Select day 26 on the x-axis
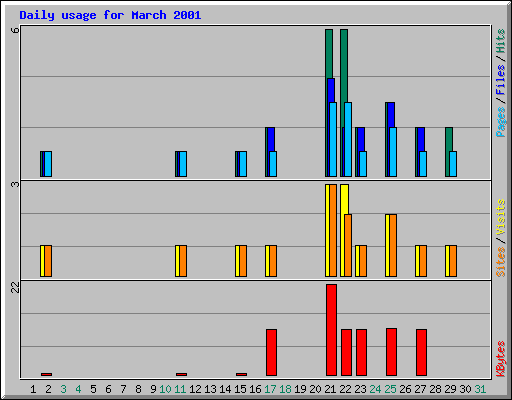 click(x=405, y=389)
